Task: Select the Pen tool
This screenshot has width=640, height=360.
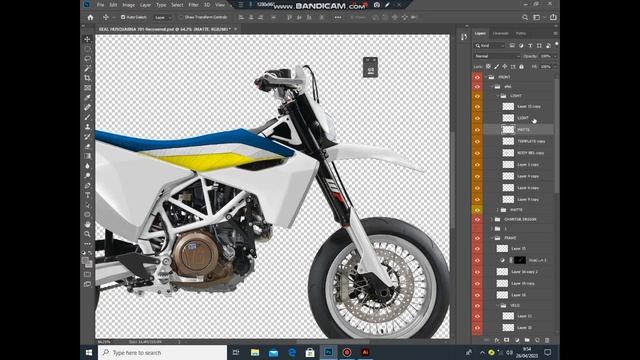Action: [x=87, y=185]
